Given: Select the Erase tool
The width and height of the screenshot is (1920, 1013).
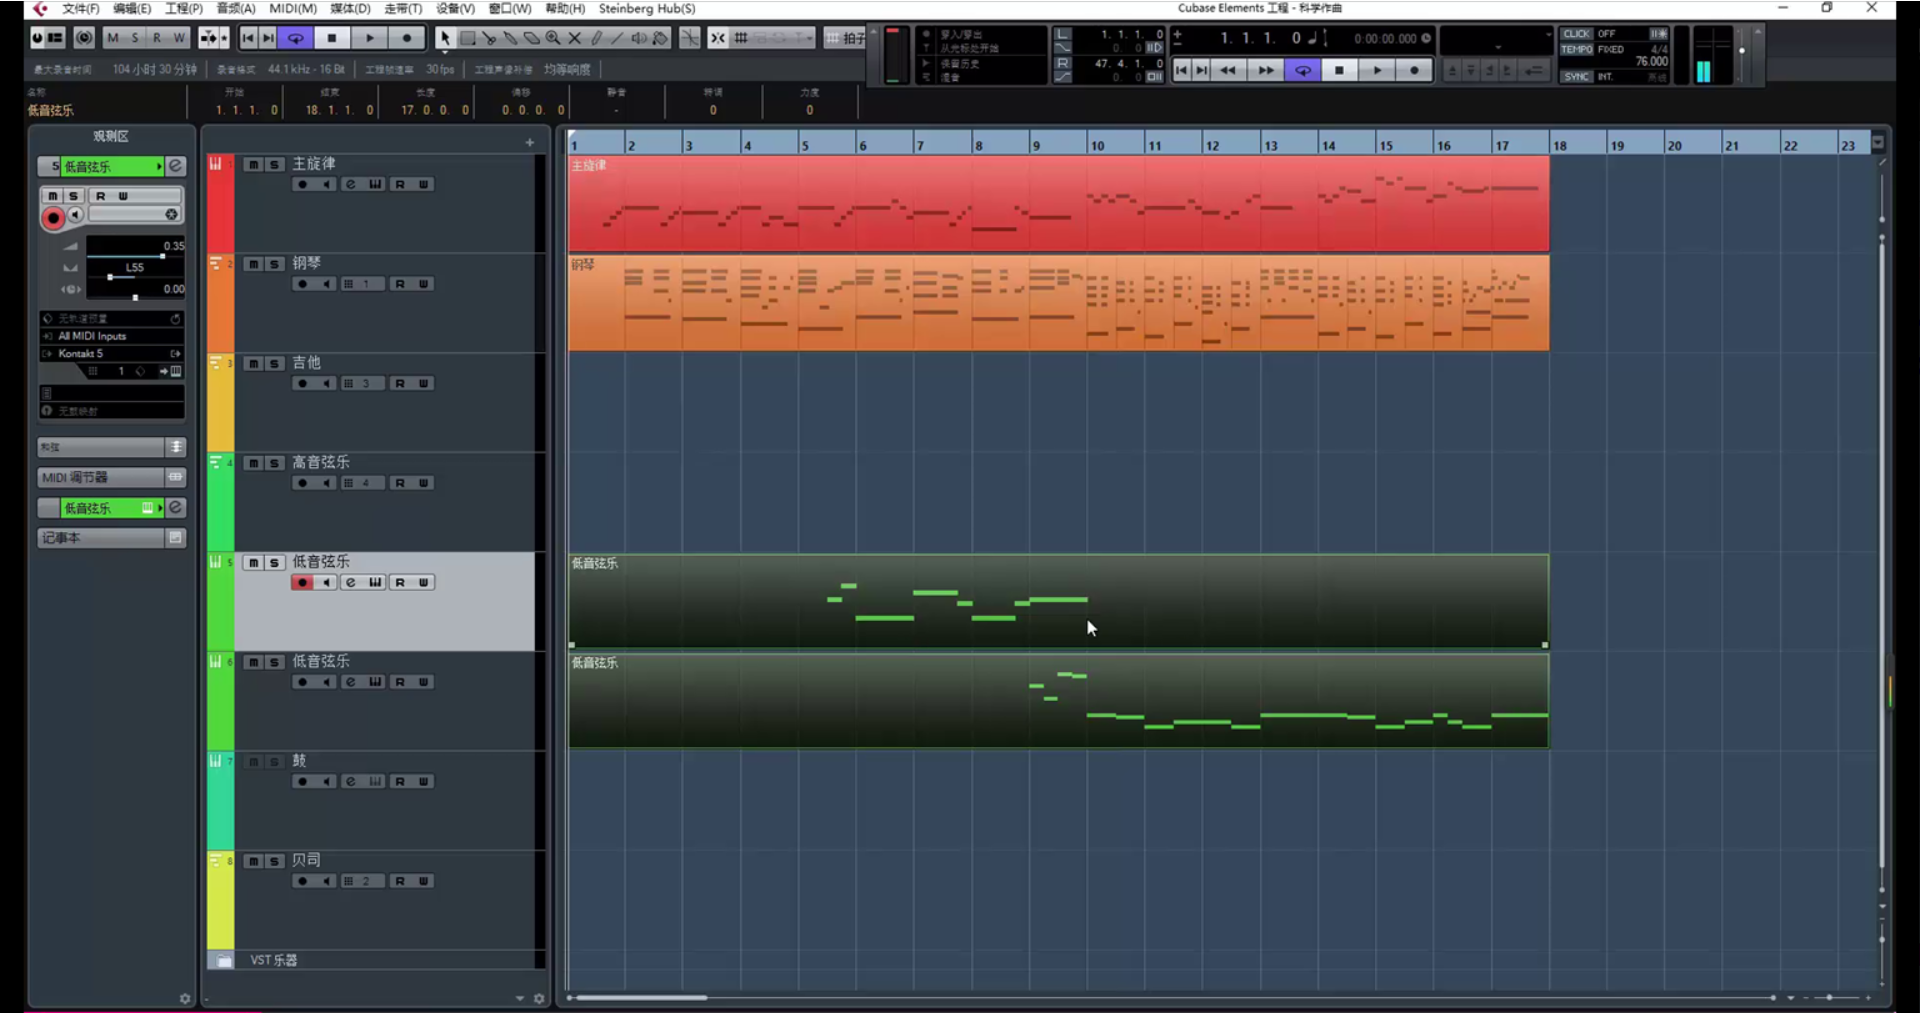Looking at the screenshot, I should tap(532, 38).
